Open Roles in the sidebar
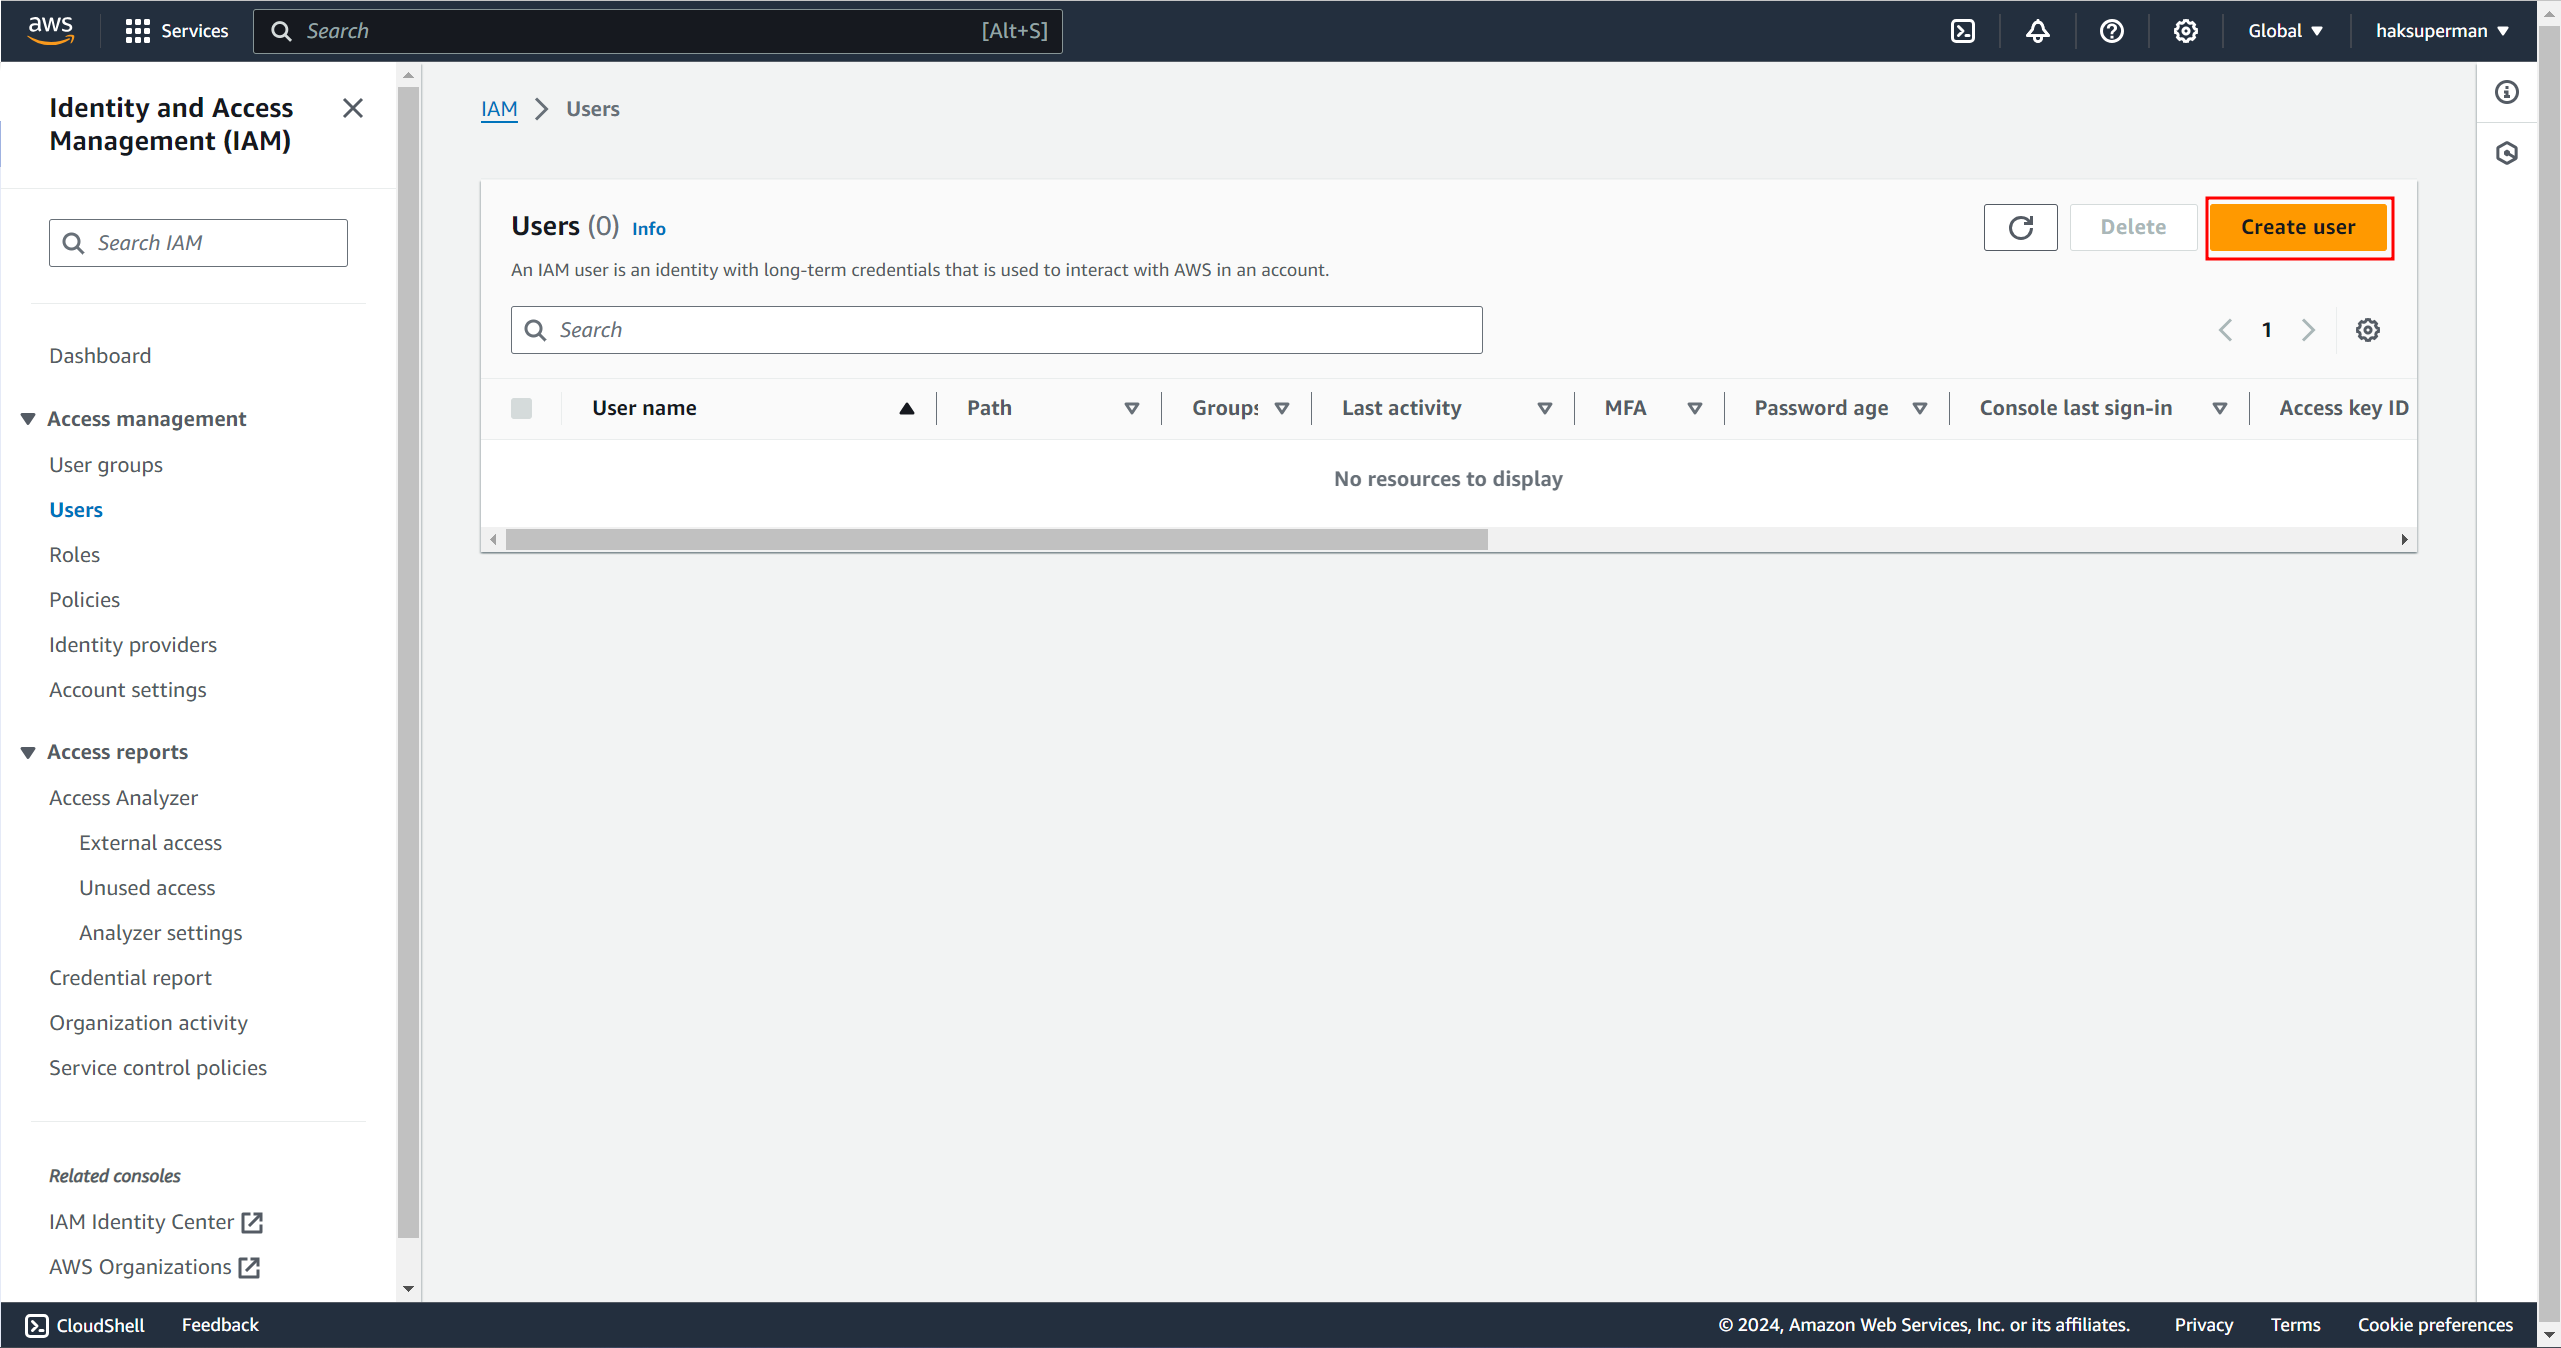Screen dimensions: 2561x1348 [74, 555]
